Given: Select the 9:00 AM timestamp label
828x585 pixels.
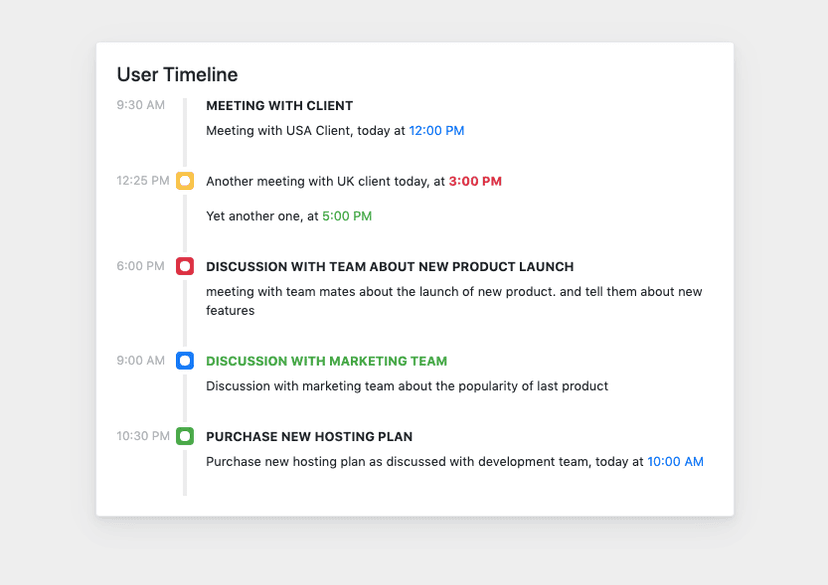Looking at the screenshot, I should coord(139,361).
